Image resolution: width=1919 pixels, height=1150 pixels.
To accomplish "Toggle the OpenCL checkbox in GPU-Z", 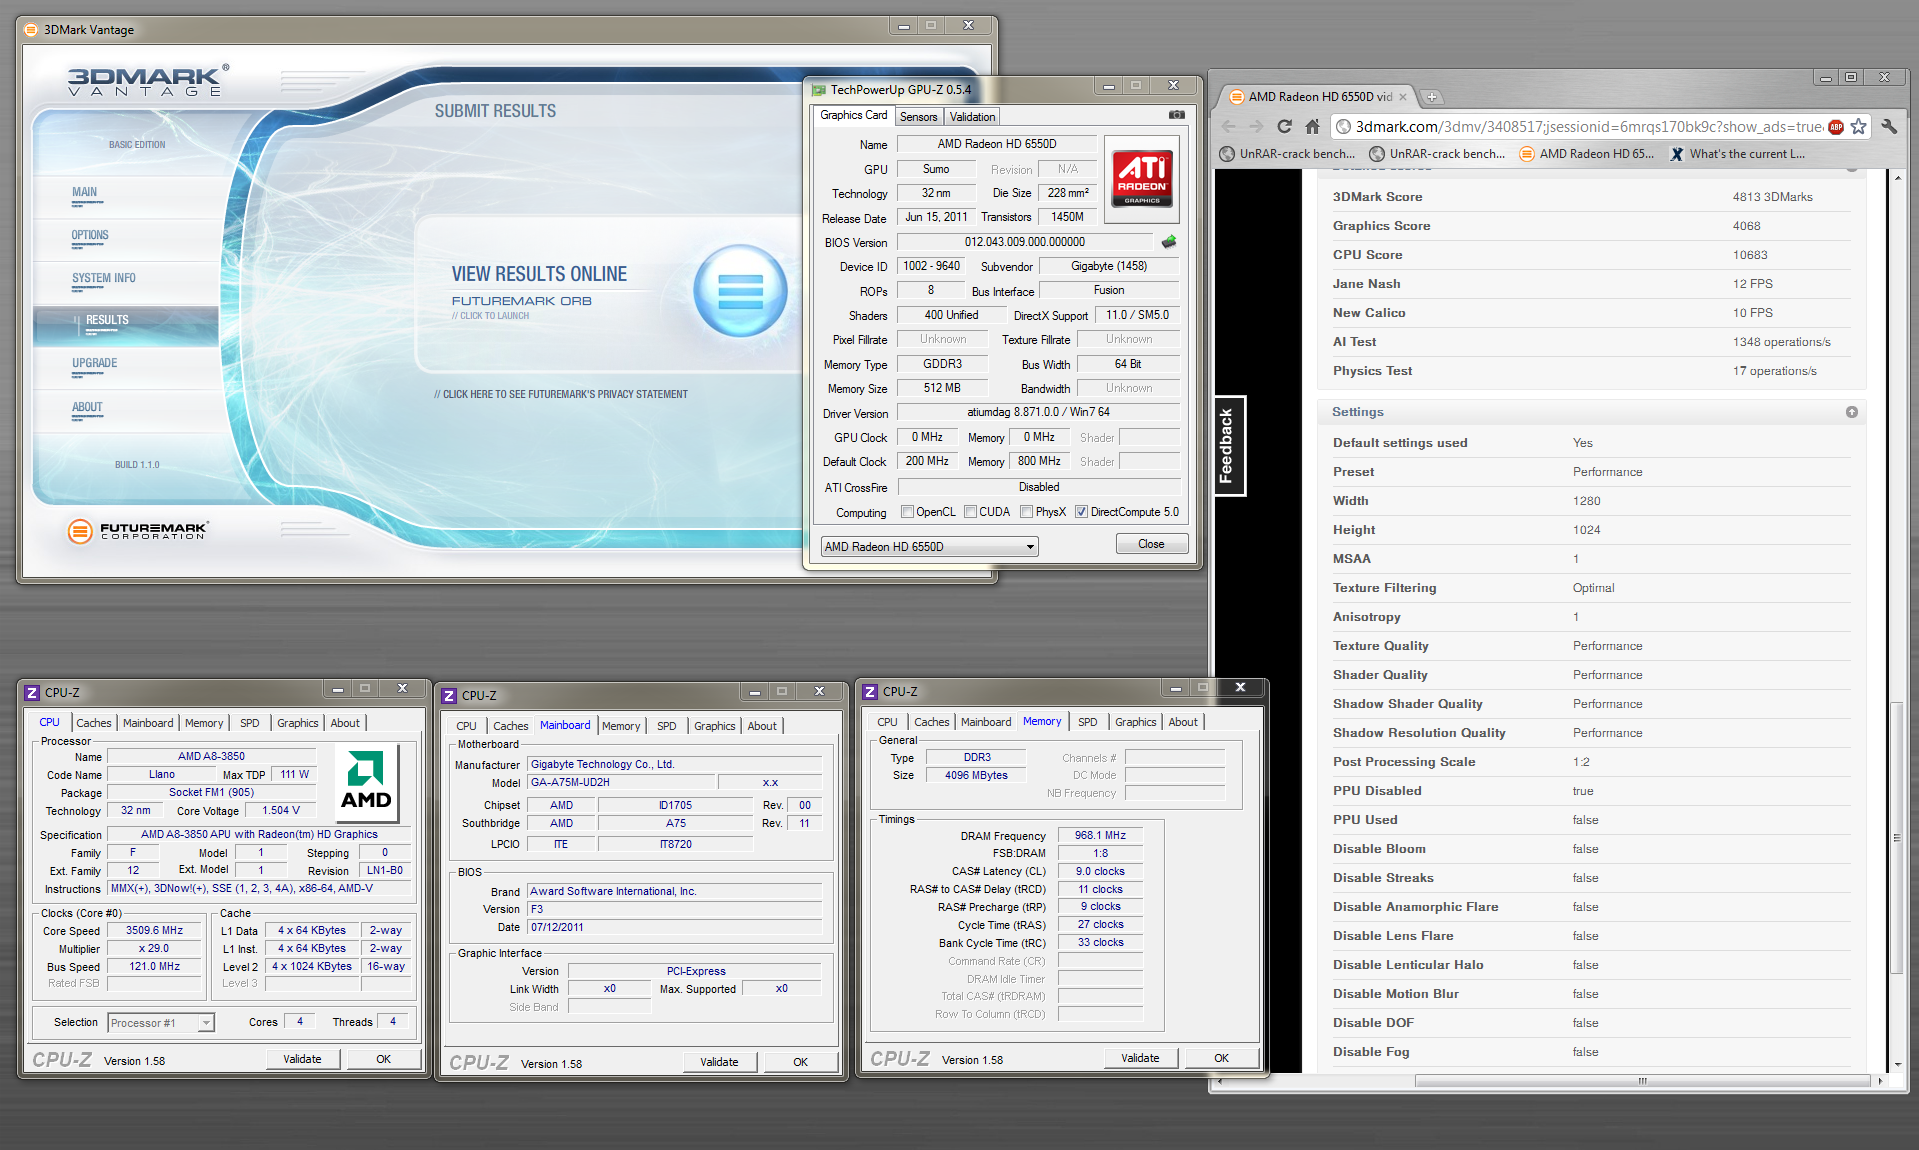I will click(907, 512).
